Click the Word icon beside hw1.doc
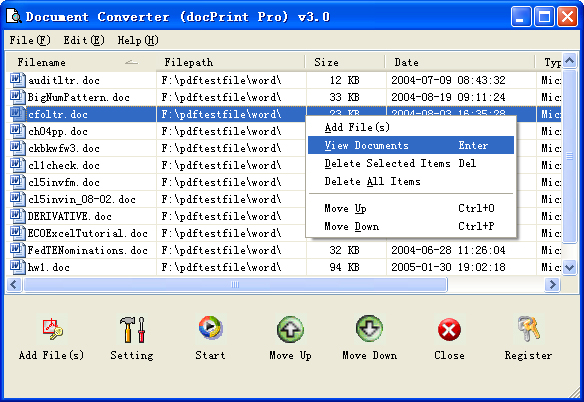This screenshot has width=584, height=402. tap(17, 267)
